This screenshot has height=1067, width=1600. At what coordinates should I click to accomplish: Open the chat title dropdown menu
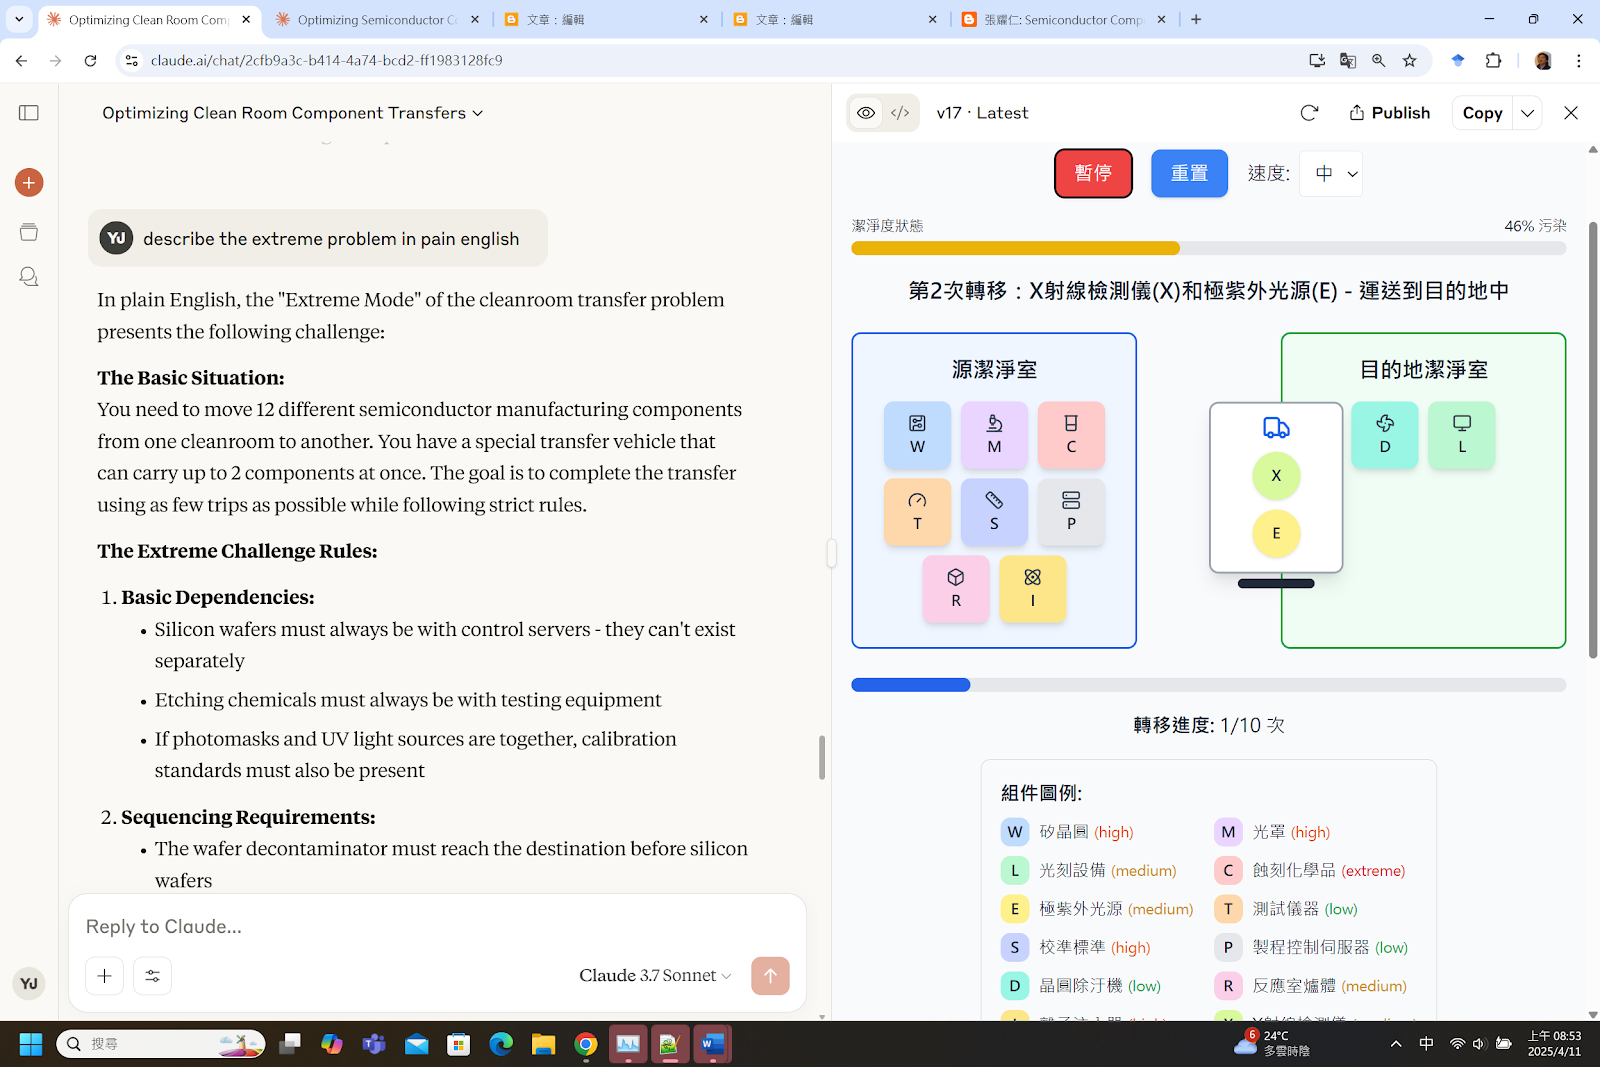pyautogui.click(x=292, y=113)
